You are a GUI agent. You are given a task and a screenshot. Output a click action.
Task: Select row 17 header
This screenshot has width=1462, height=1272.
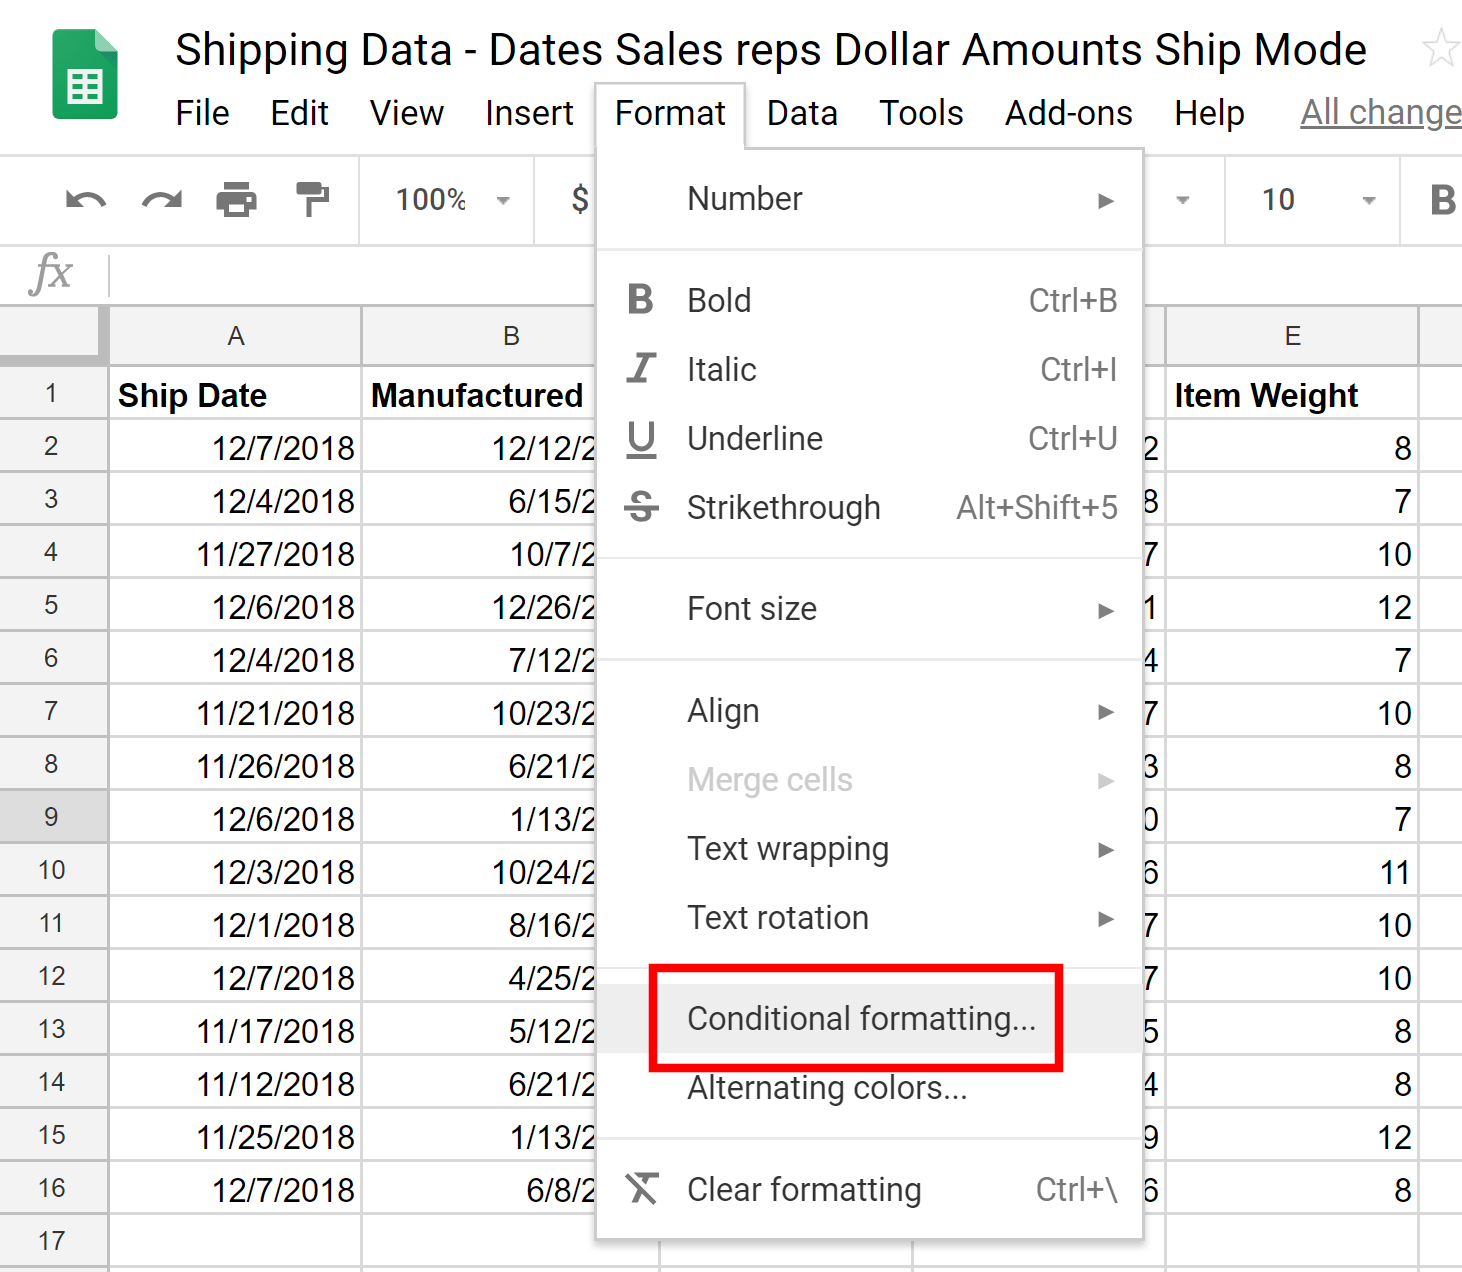coord(53,1241)
